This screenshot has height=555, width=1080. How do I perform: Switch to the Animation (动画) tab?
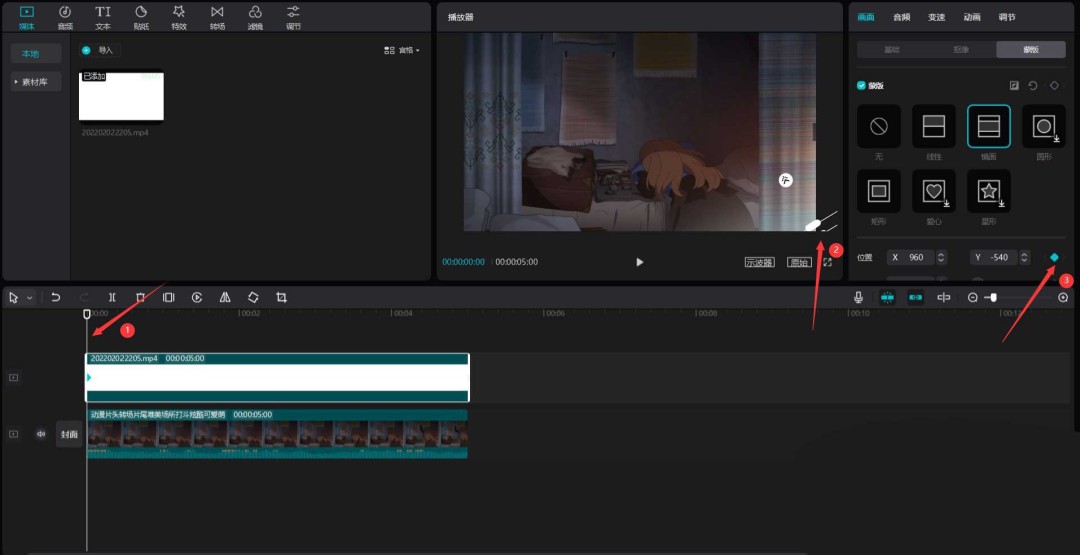click(971, 17)
